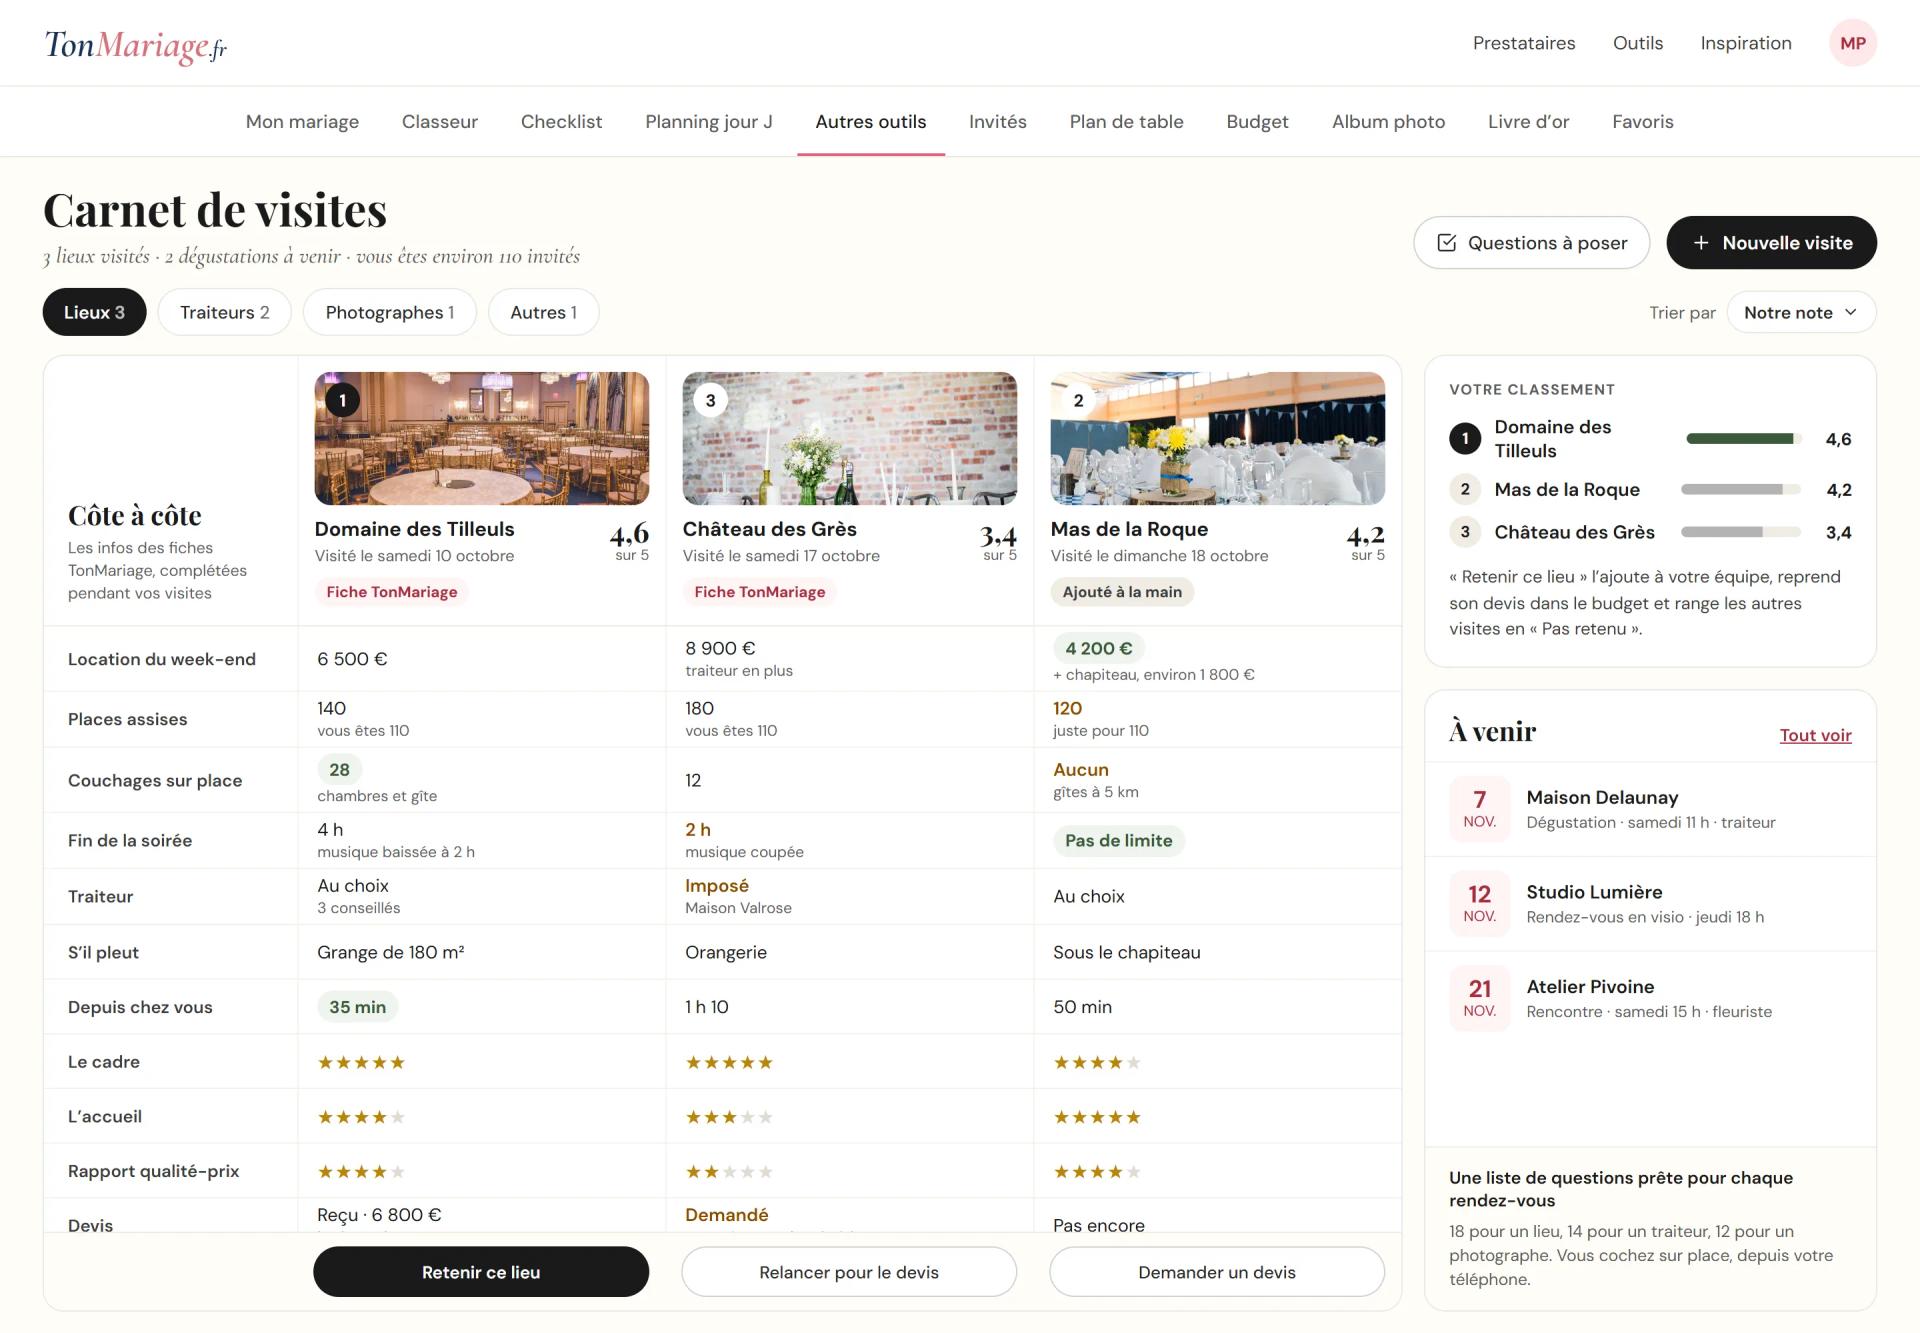The image size is (1920, 1333).
Task: Click the Questions à poser button
Action: point(1531,243)
